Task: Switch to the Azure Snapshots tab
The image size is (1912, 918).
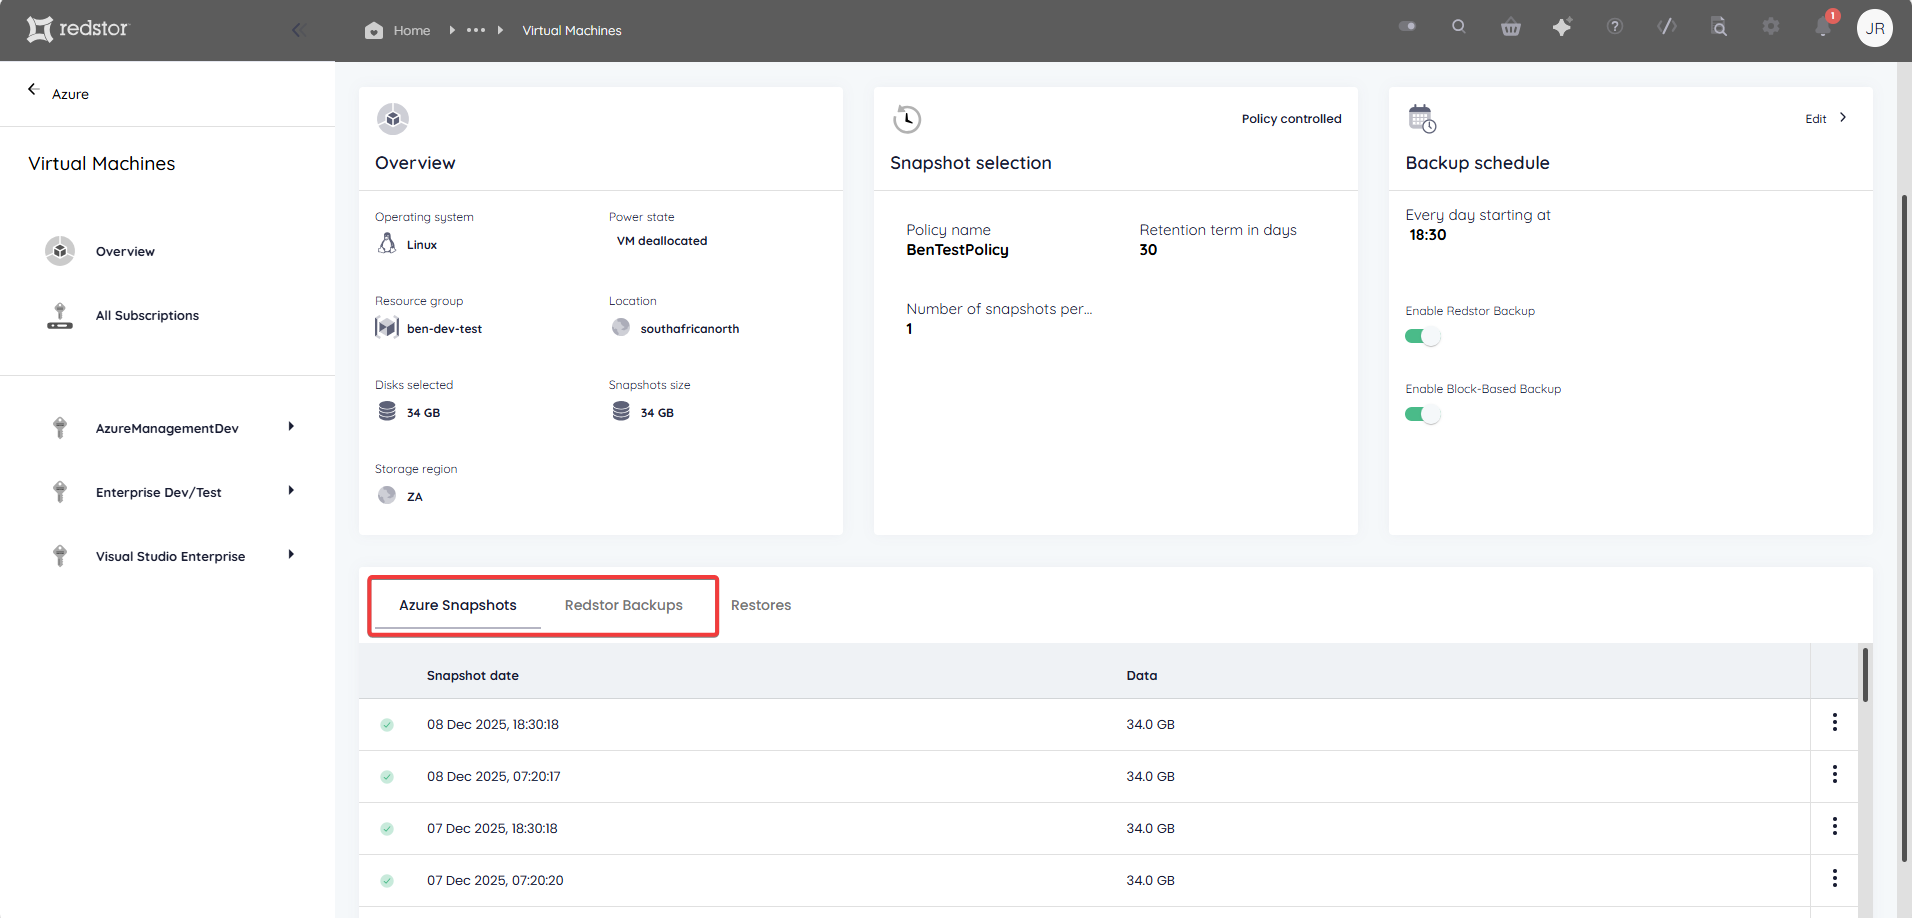Action: 458,605
